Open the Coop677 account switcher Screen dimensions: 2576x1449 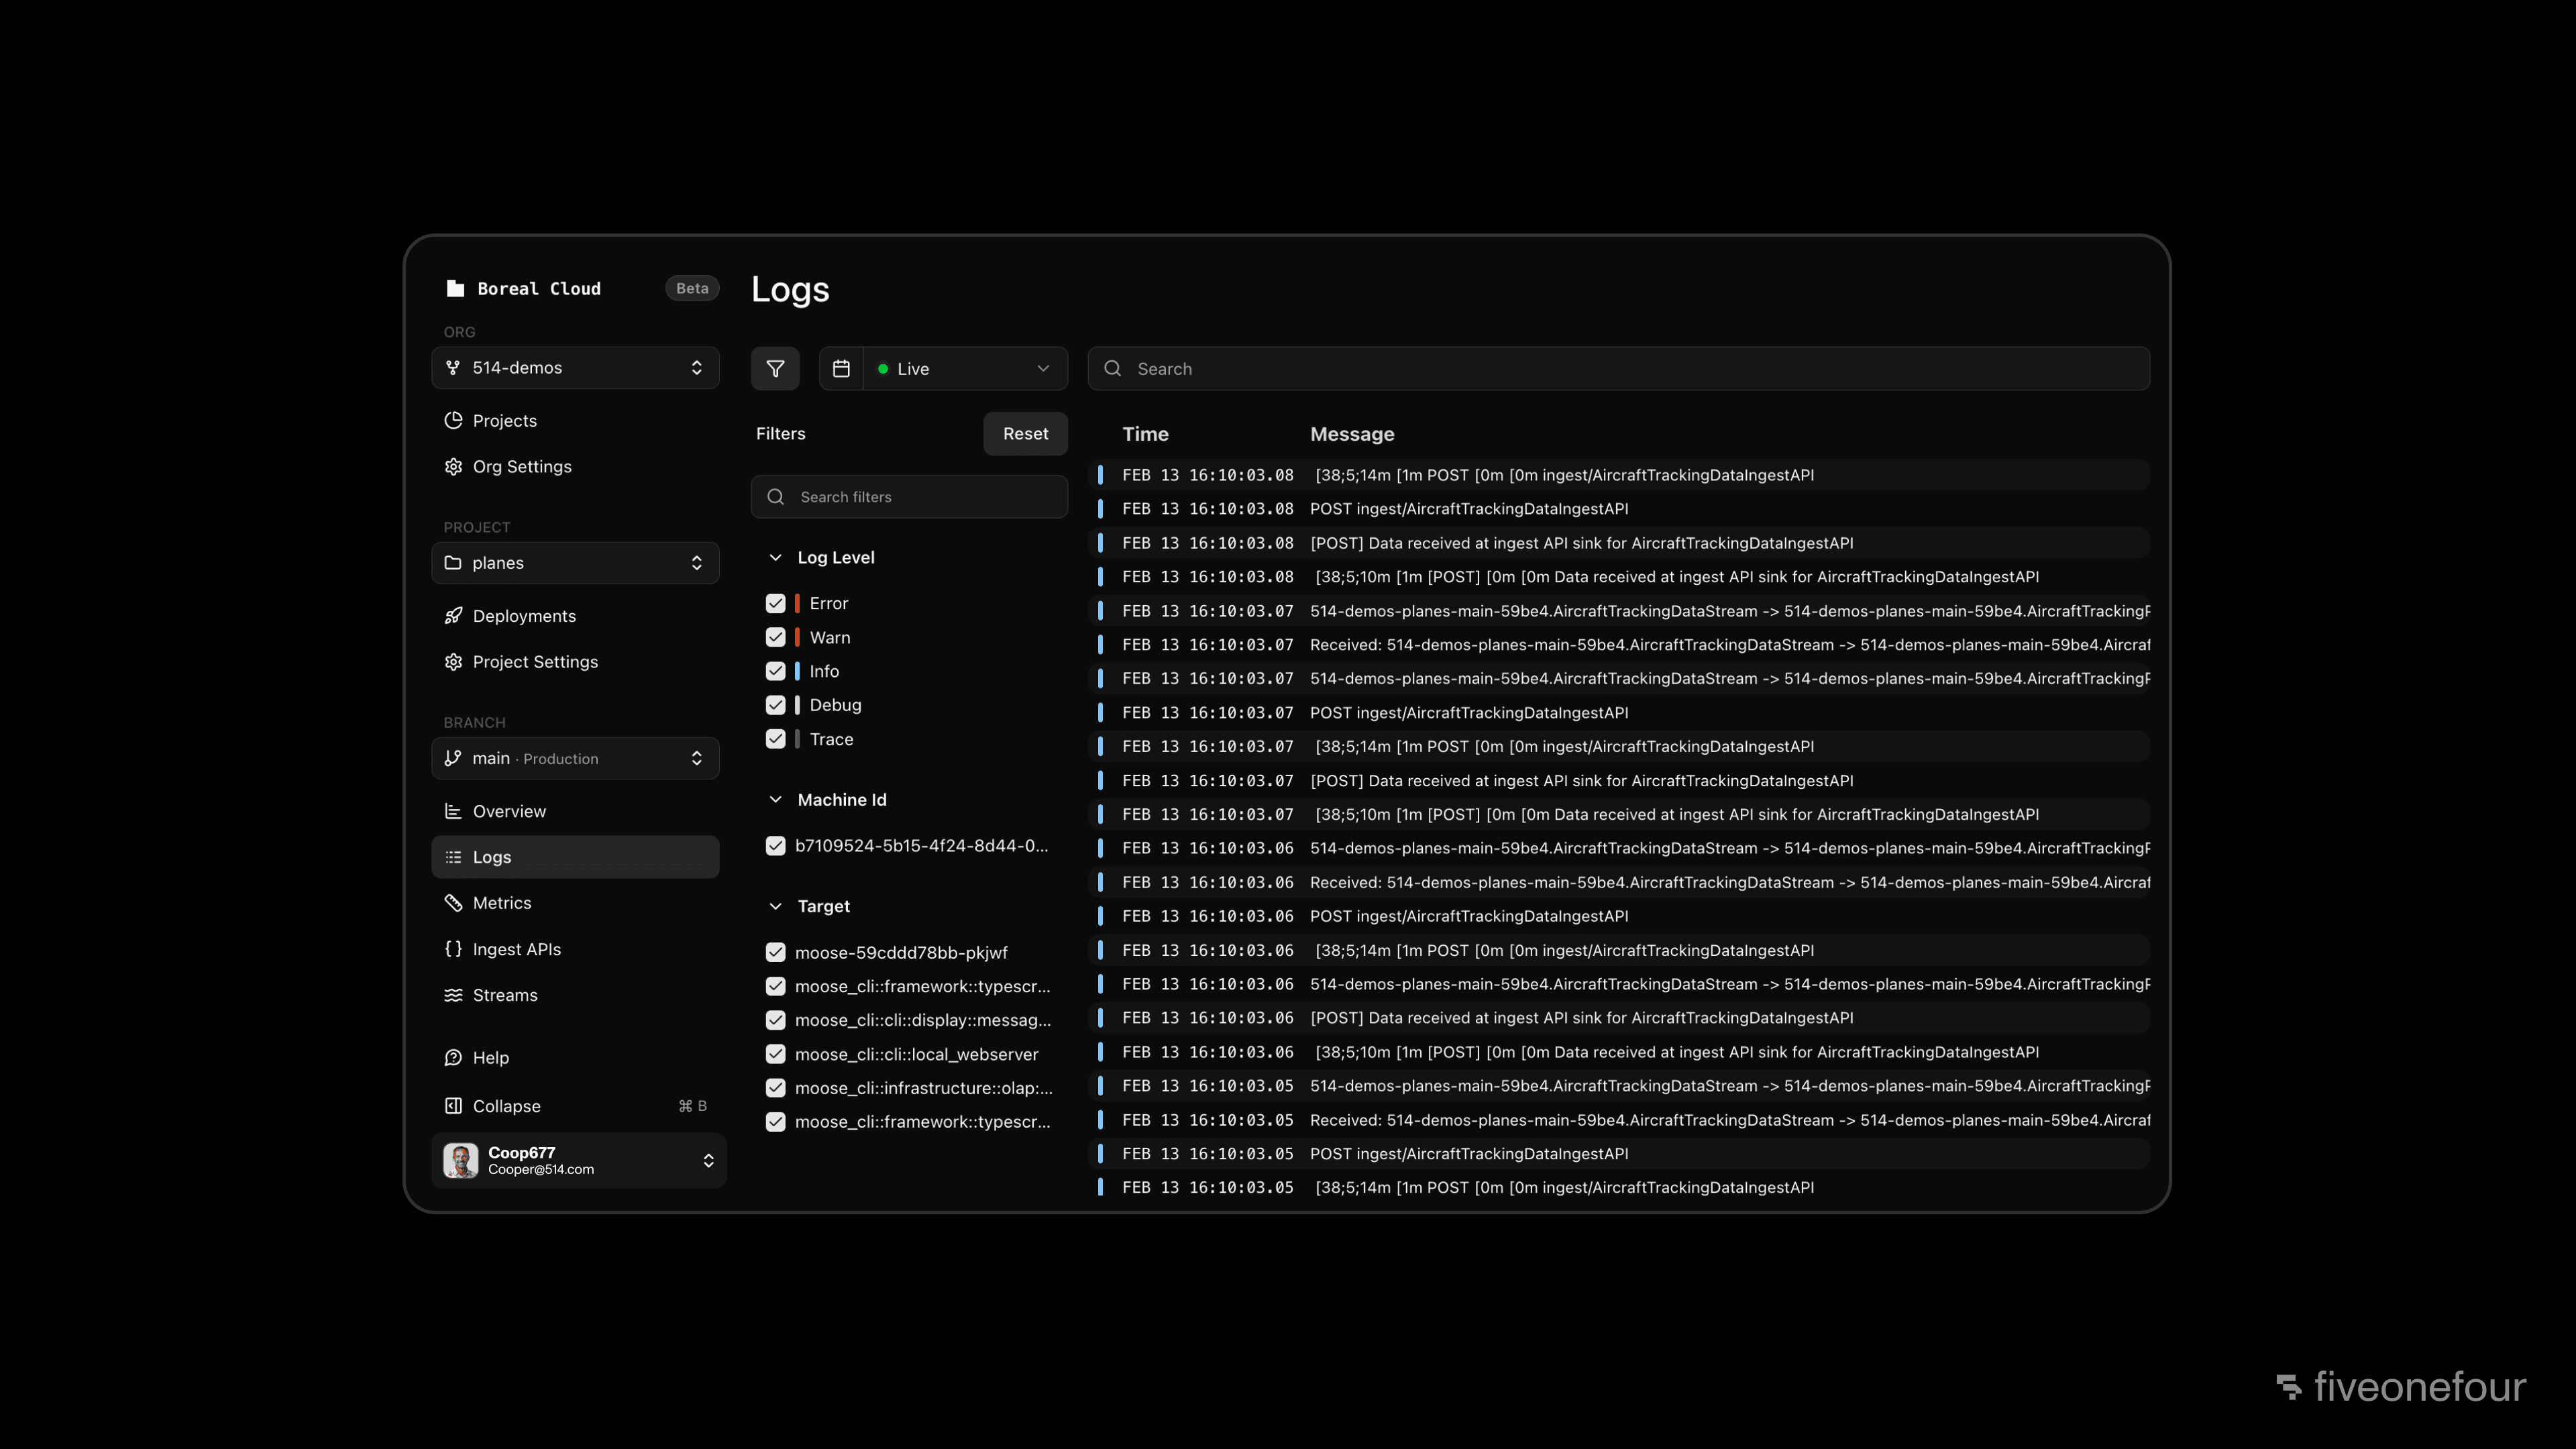578,1160
